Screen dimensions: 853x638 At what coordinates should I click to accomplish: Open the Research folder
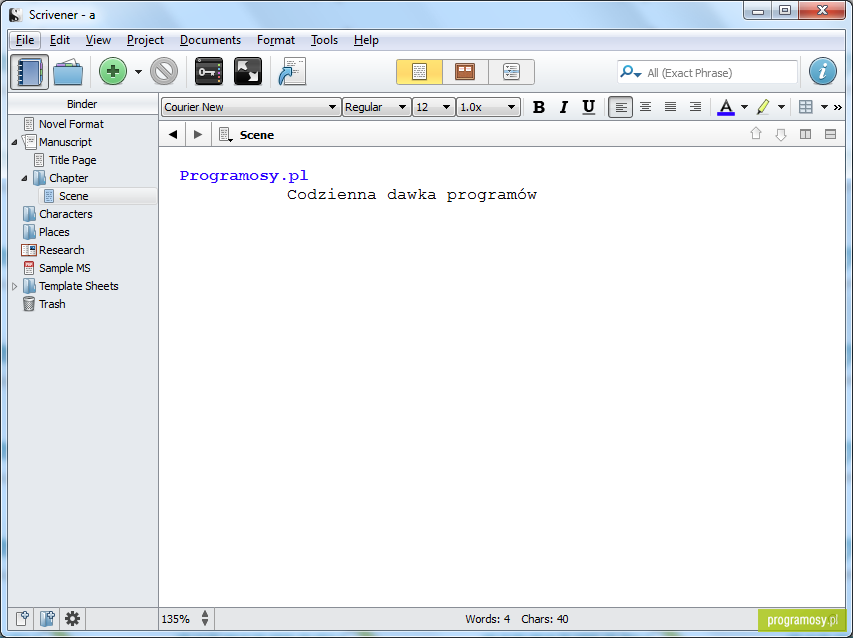[61, 250]
